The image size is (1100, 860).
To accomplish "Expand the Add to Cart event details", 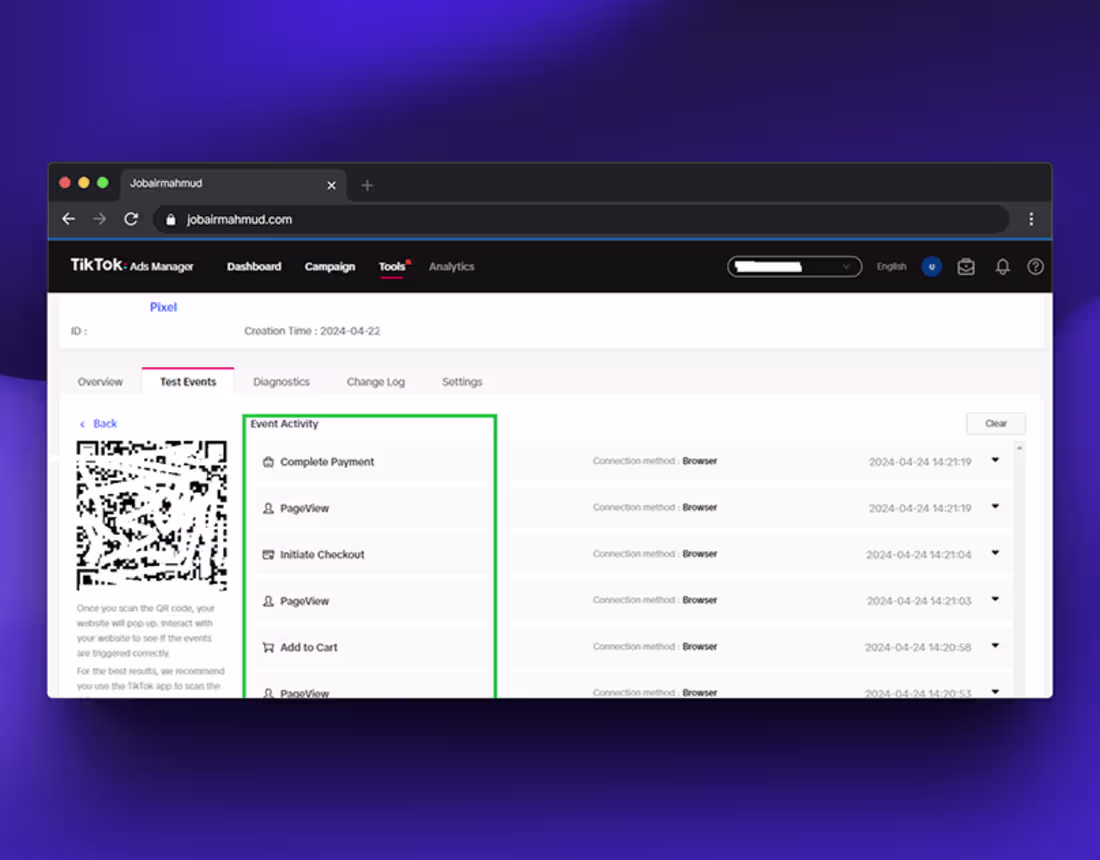I will click(x=994, y=646).
